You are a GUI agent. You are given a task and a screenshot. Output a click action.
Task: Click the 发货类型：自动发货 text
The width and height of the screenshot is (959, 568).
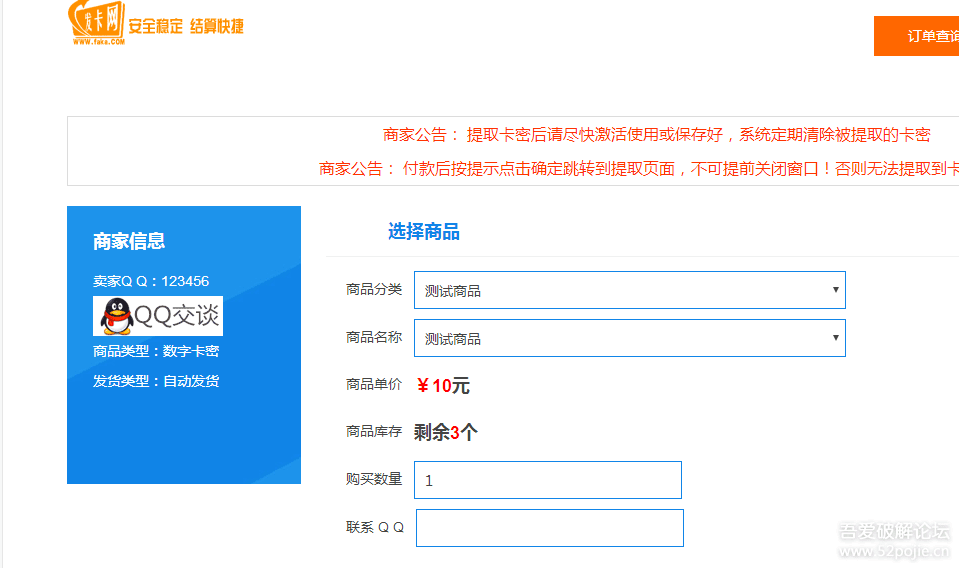pos(156,381)
